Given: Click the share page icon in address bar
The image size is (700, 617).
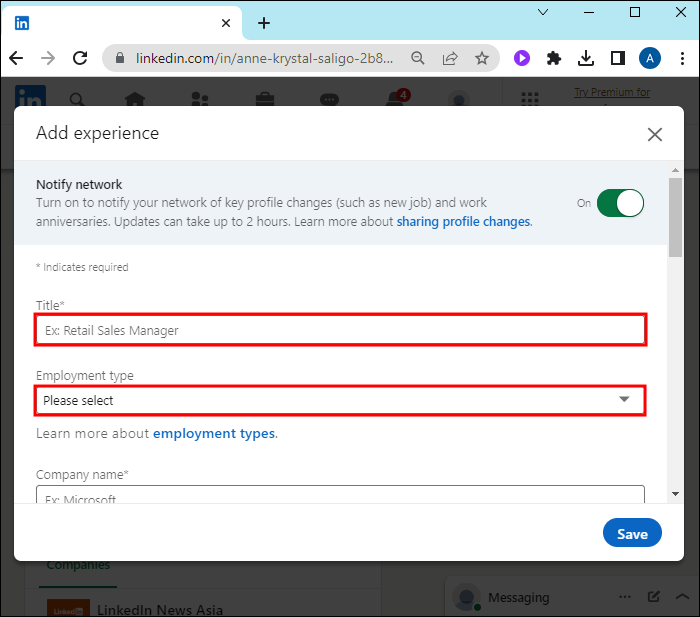Looking at the screenshot, I should (x=450, y=58).
